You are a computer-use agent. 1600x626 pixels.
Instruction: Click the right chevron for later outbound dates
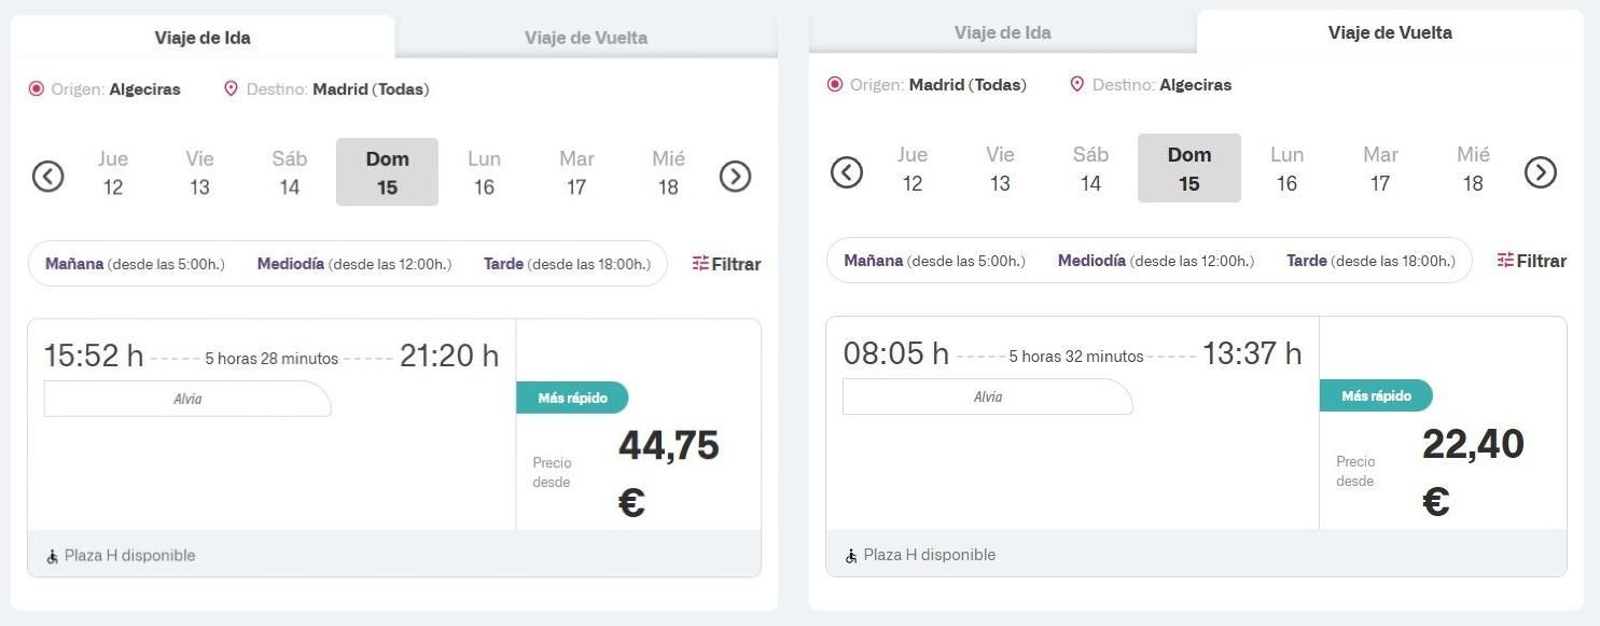coord(736,175)
